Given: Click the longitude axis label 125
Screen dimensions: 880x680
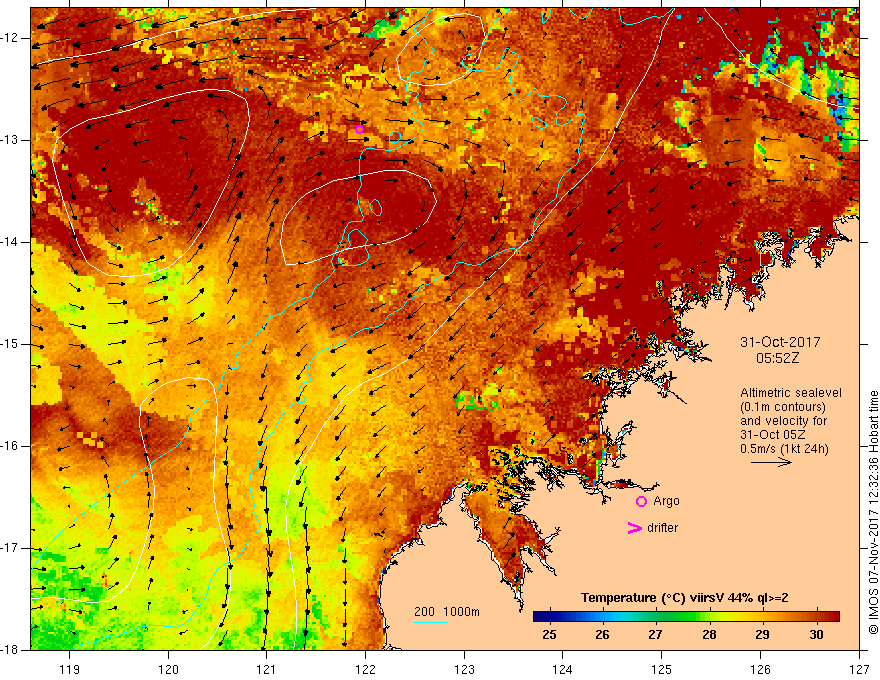Looking at the screenshot, I should (x=662, y=669).
